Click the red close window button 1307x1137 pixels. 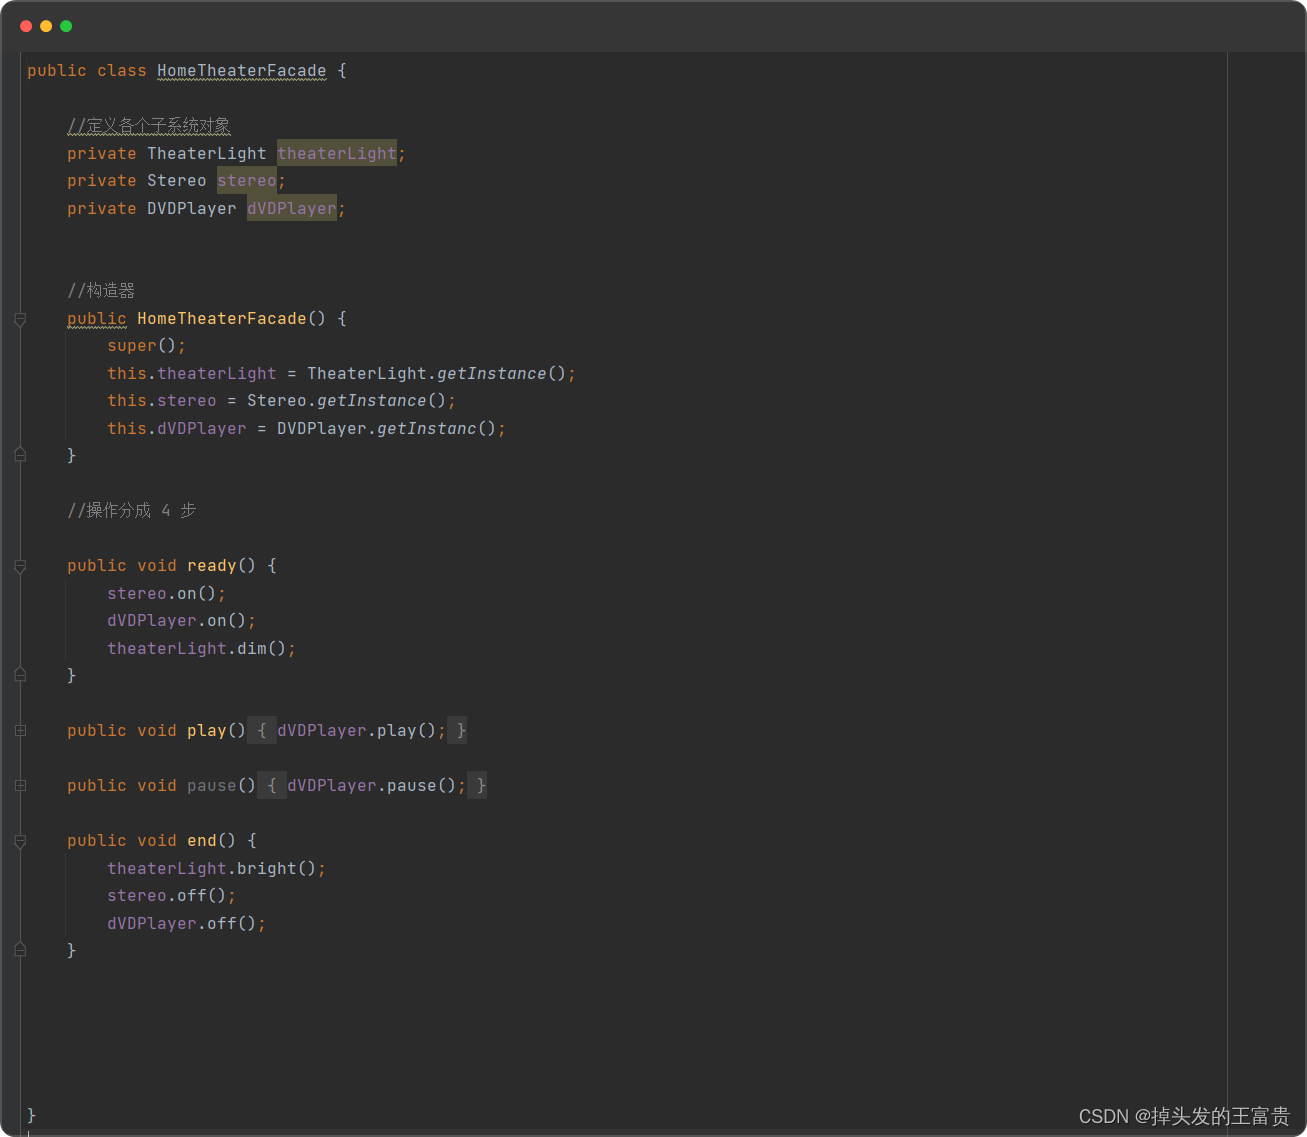point(26,26)
